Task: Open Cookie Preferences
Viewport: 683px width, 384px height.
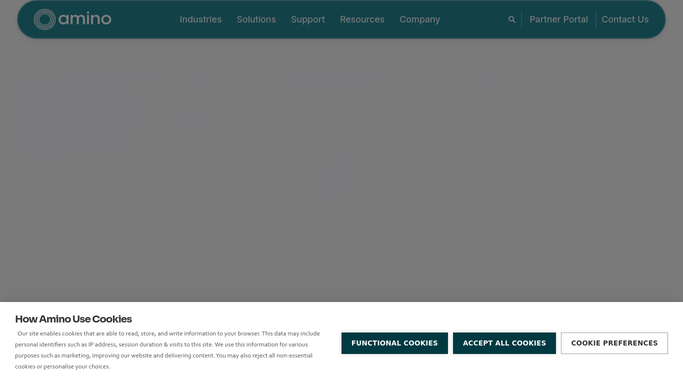Action: (x=614, y=343)
